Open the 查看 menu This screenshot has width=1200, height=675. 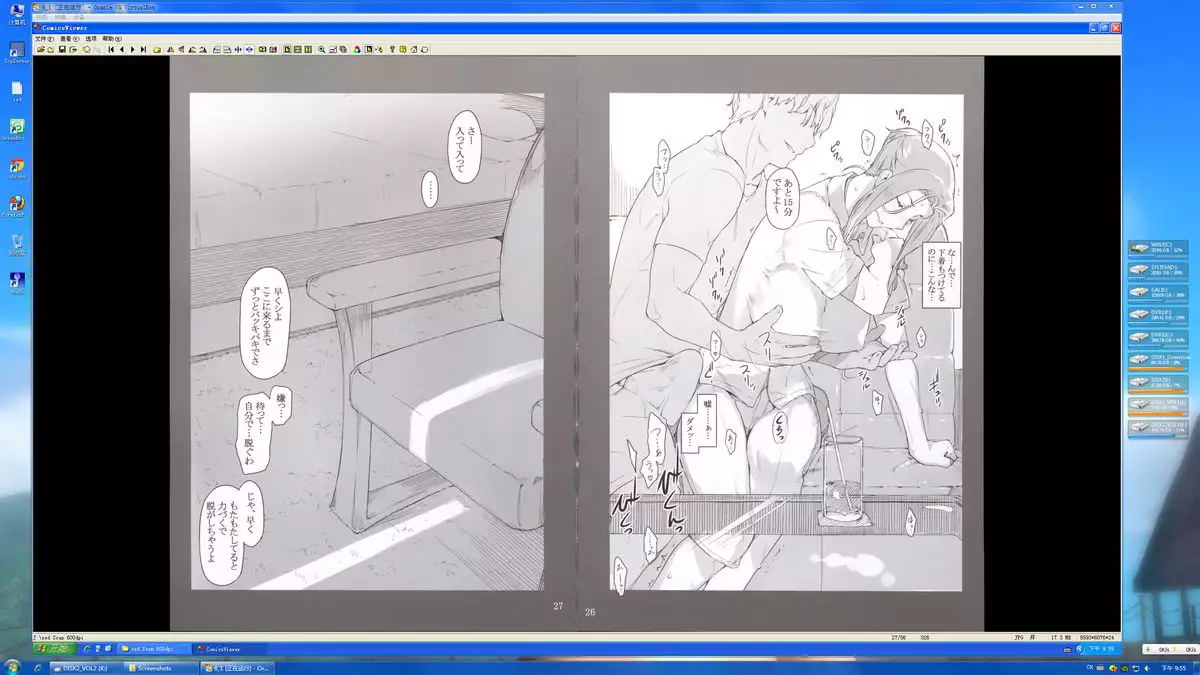tap(66, 39)
